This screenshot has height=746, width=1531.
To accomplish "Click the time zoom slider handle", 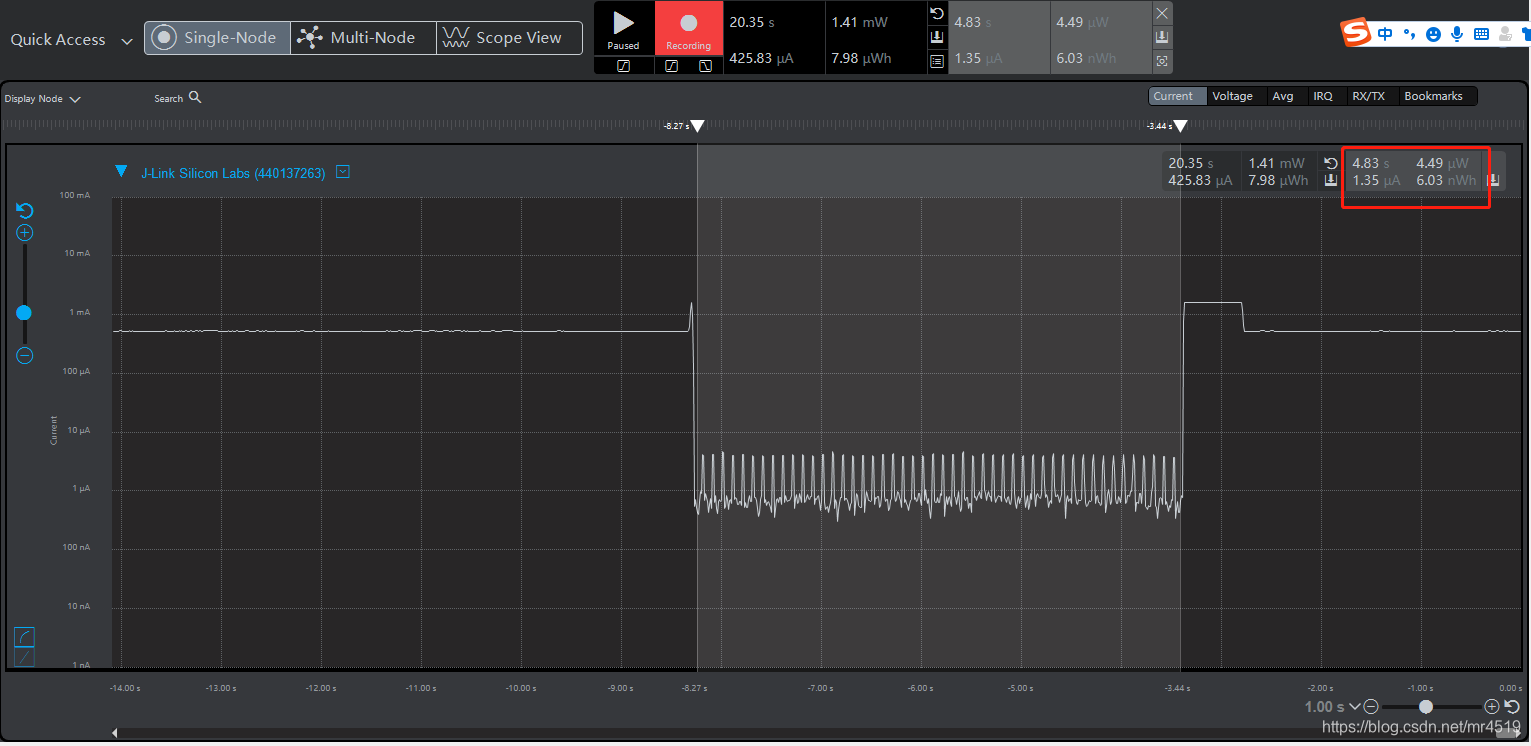I will (x=1426, y=706).
